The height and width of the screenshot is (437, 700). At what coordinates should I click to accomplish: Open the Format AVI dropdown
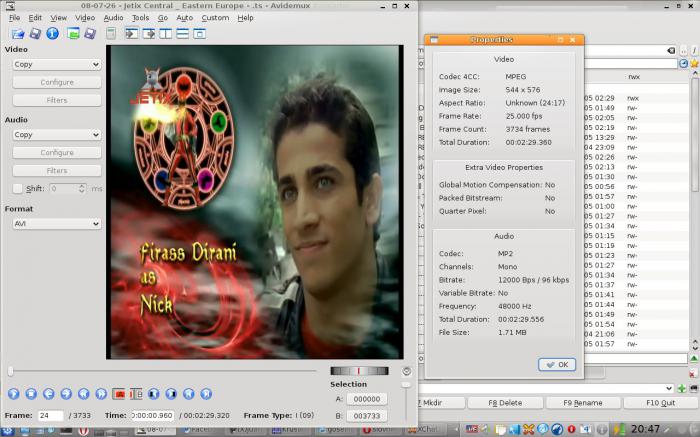pos(57,224)
